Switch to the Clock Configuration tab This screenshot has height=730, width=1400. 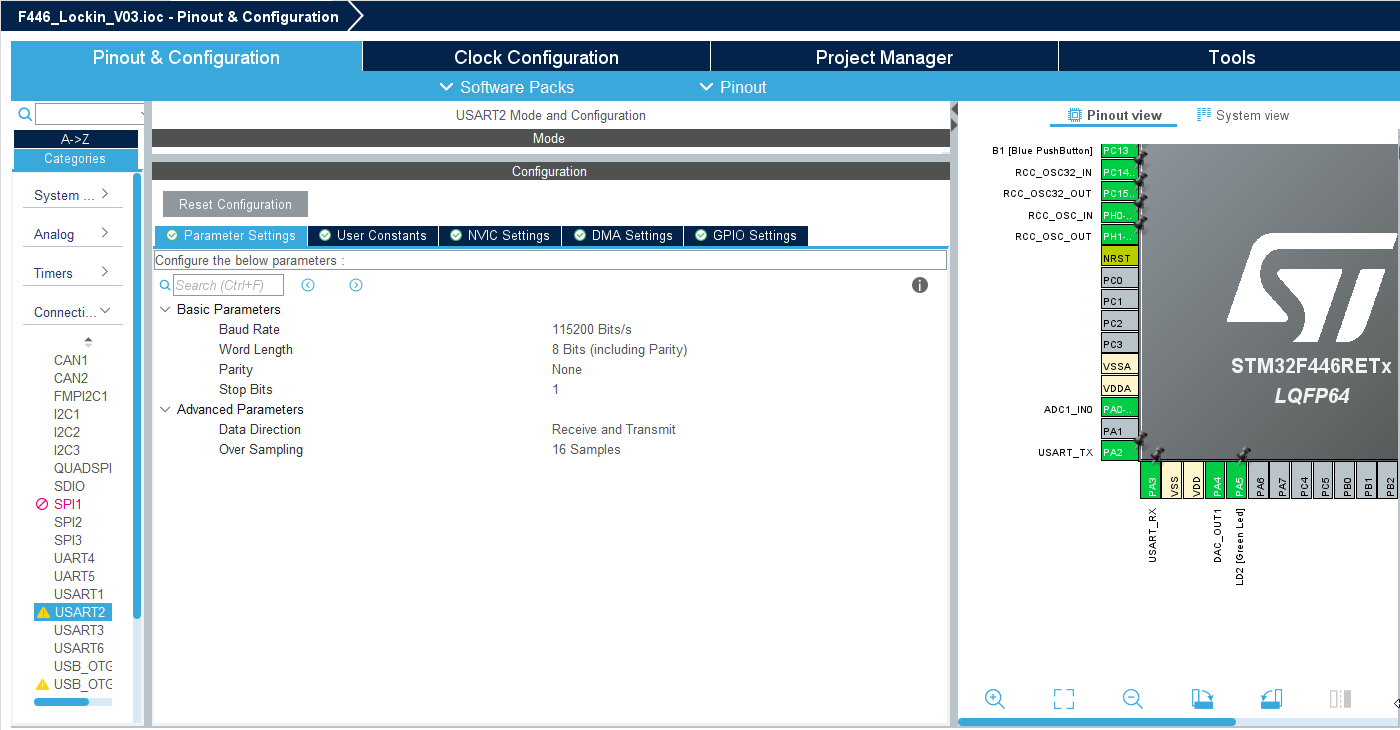pos(536,57)
